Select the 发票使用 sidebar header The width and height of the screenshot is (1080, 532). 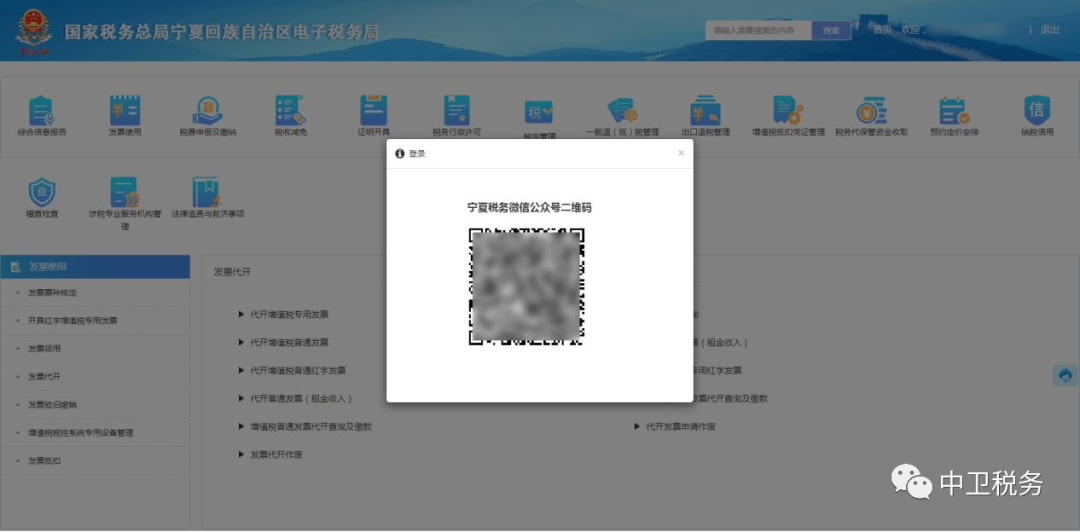coord(95,267)
